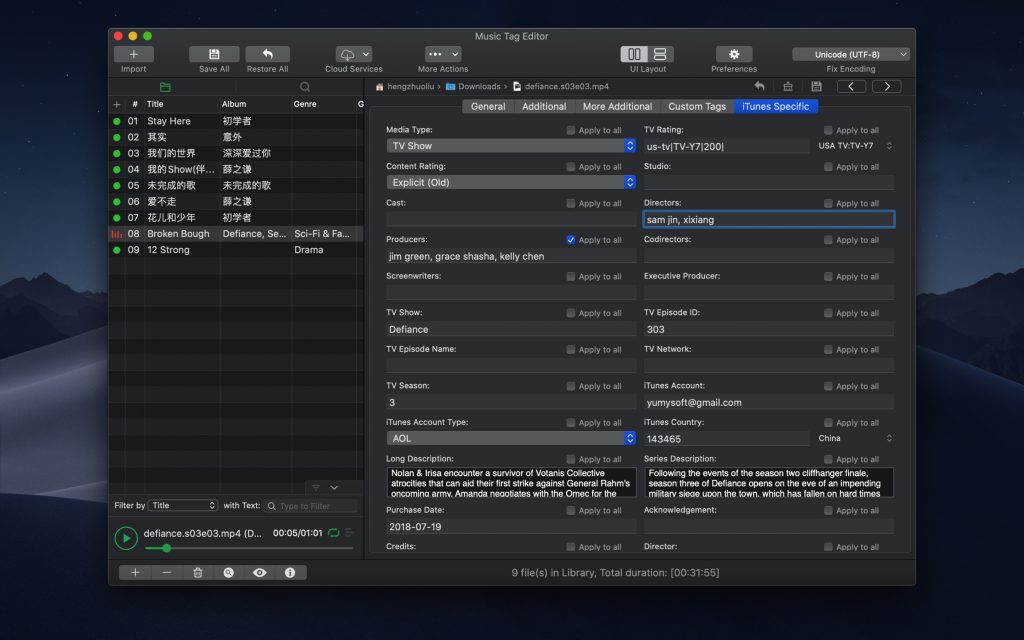Switch to the More Additional tab
Screen dimensions: 1024x640
tap(617, 106)
